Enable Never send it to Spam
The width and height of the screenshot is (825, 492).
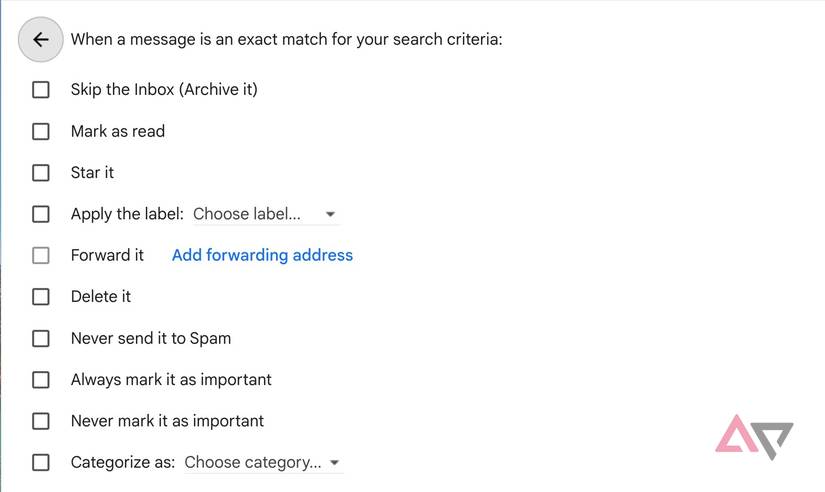41,338
